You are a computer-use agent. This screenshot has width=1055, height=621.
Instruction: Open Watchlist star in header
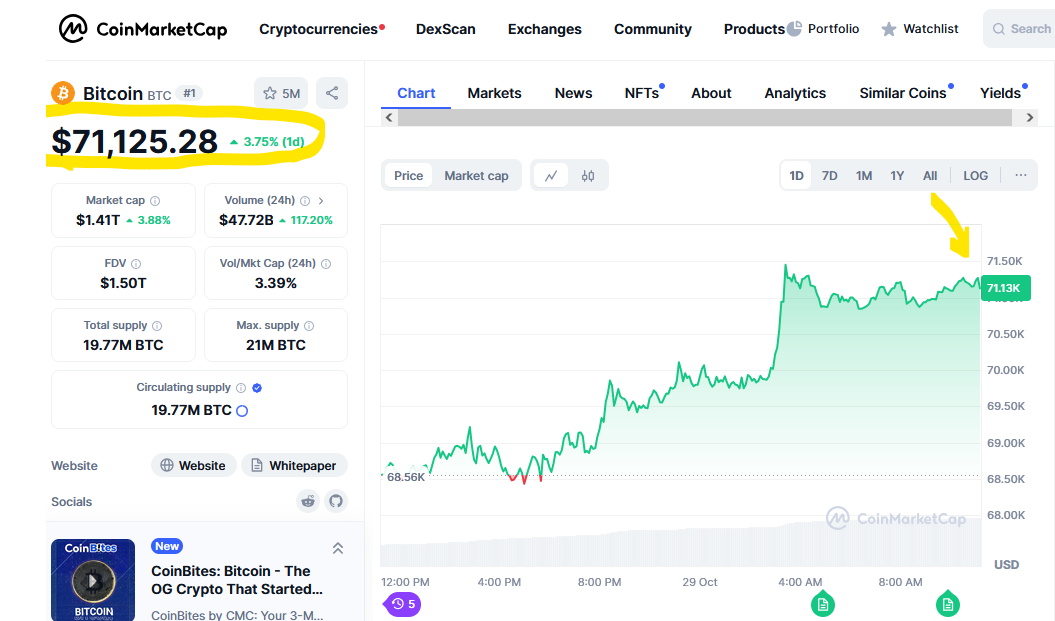pos(889,29)
